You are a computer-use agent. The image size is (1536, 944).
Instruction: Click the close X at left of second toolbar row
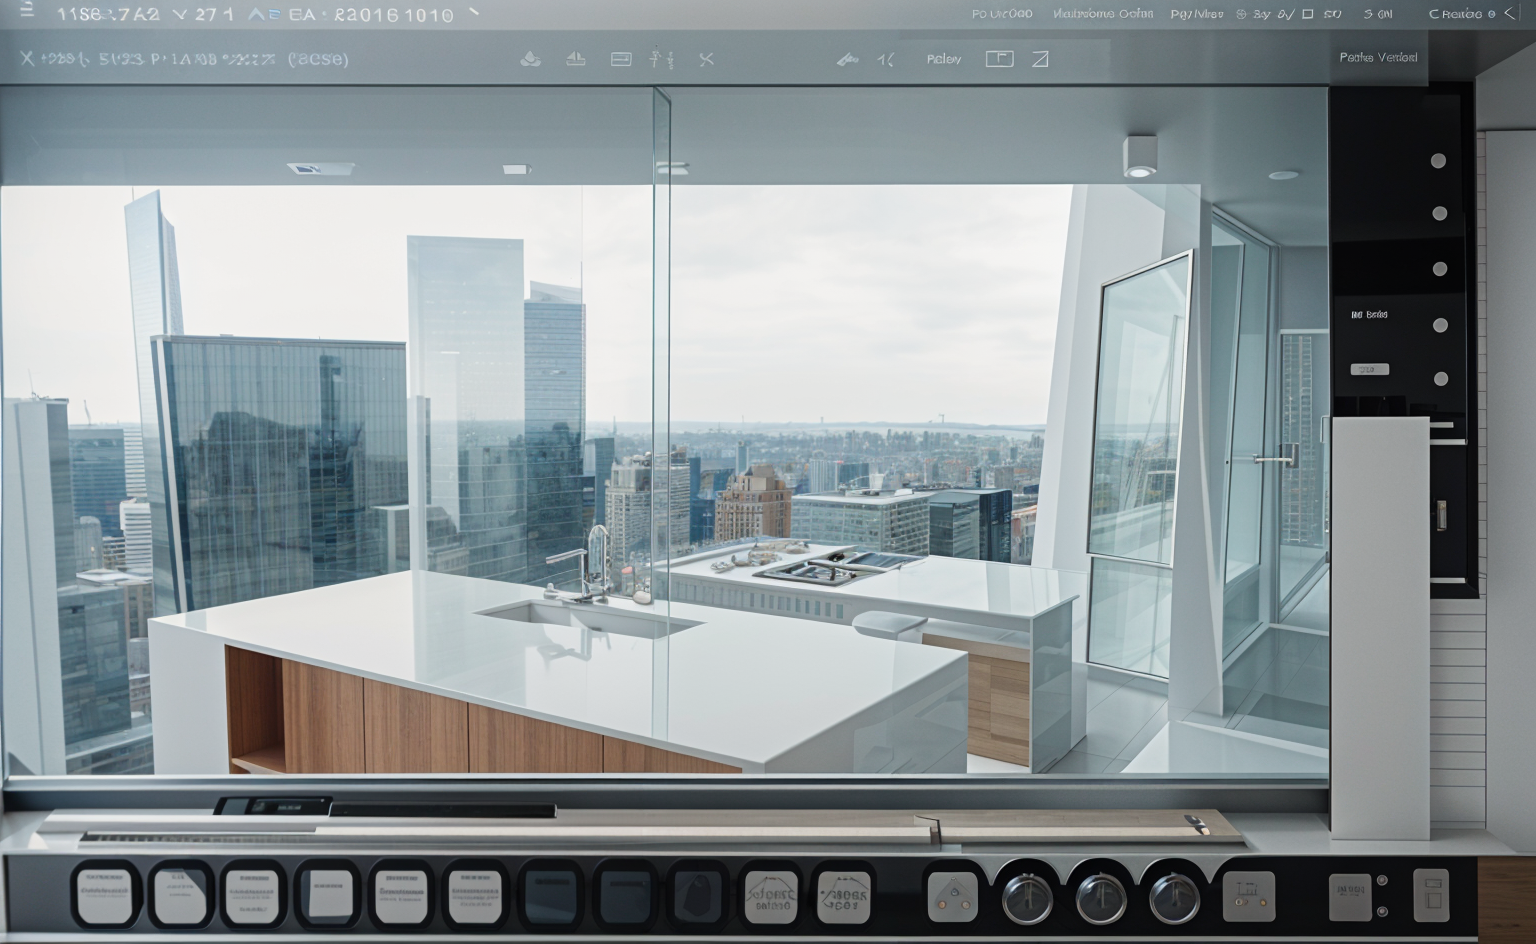[x=27, y=58]
